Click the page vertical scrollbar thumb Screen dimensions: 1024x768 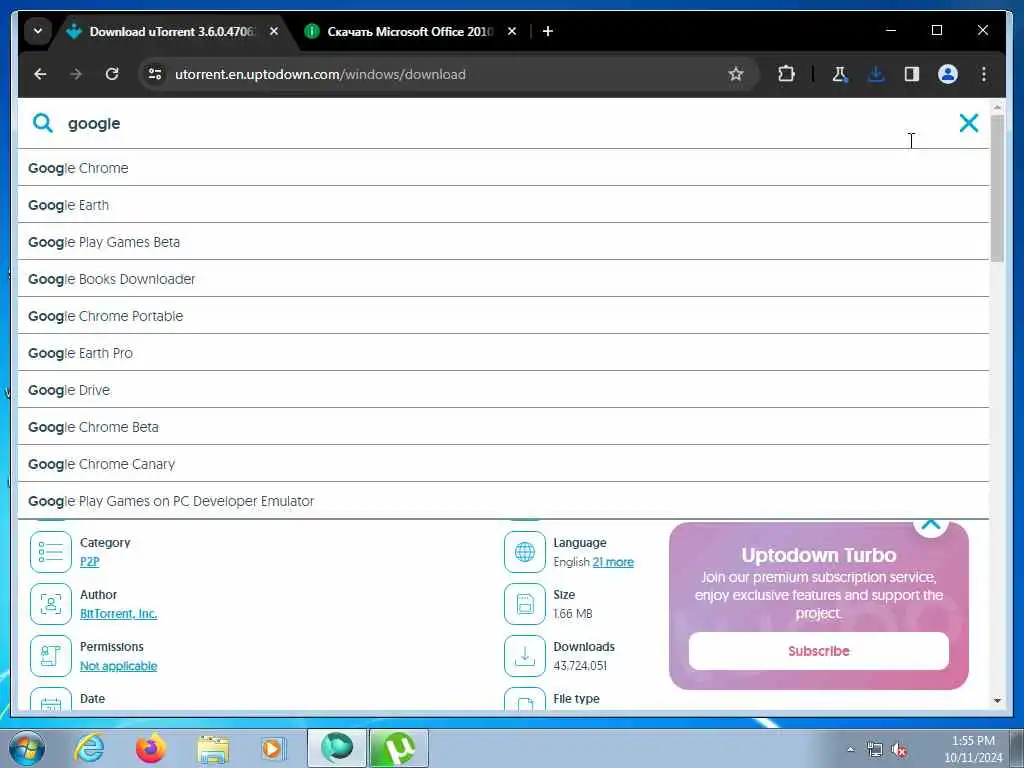coord(997,188)
